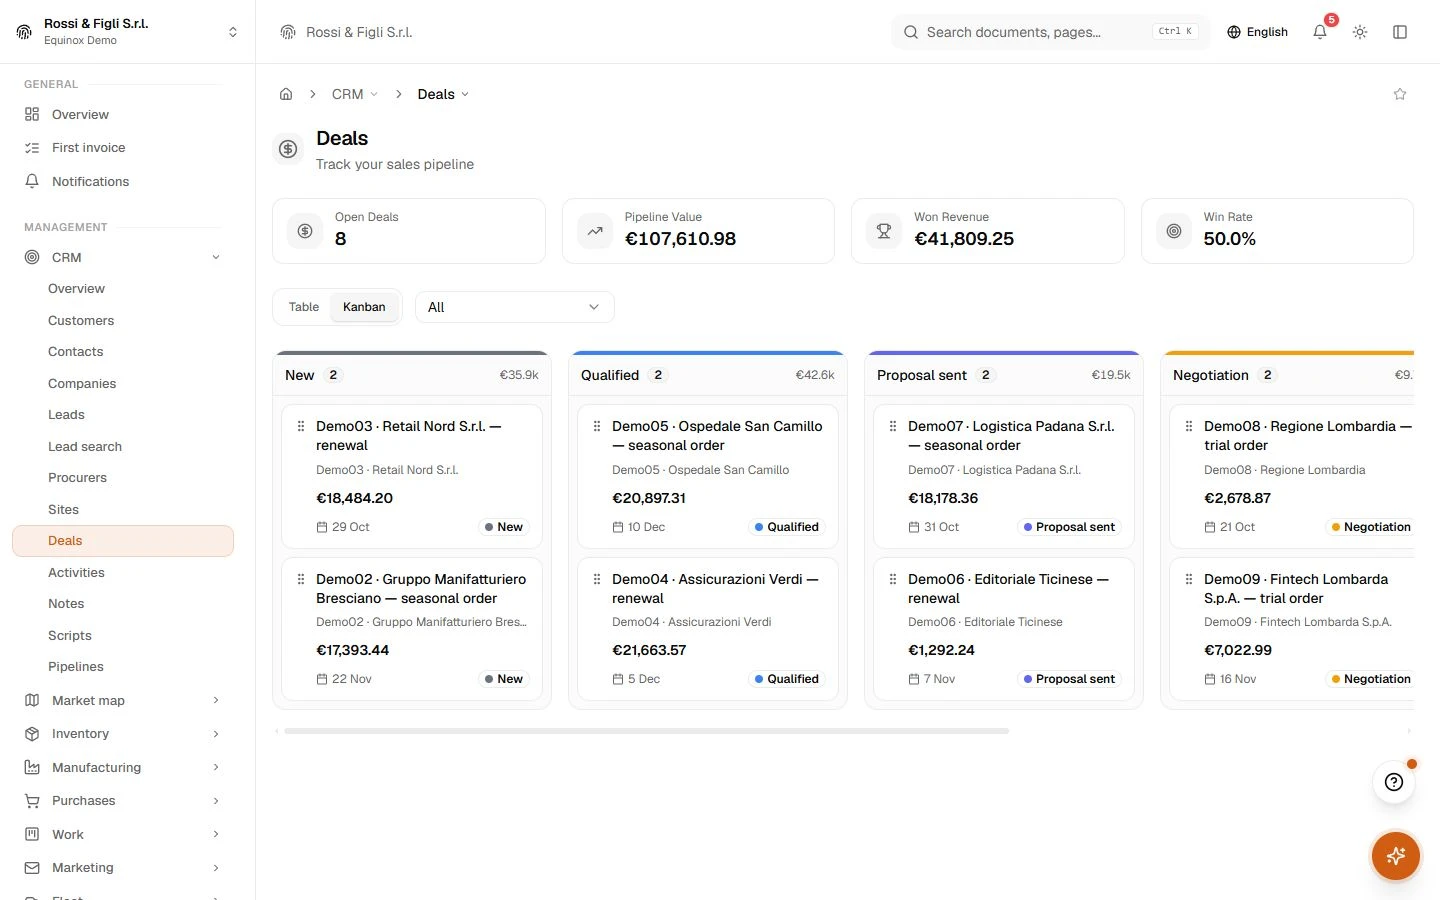This screenshot has width=1440, height=900.
Task: Grab the drag handle on Demo03 card
Action: coord(301,426)
